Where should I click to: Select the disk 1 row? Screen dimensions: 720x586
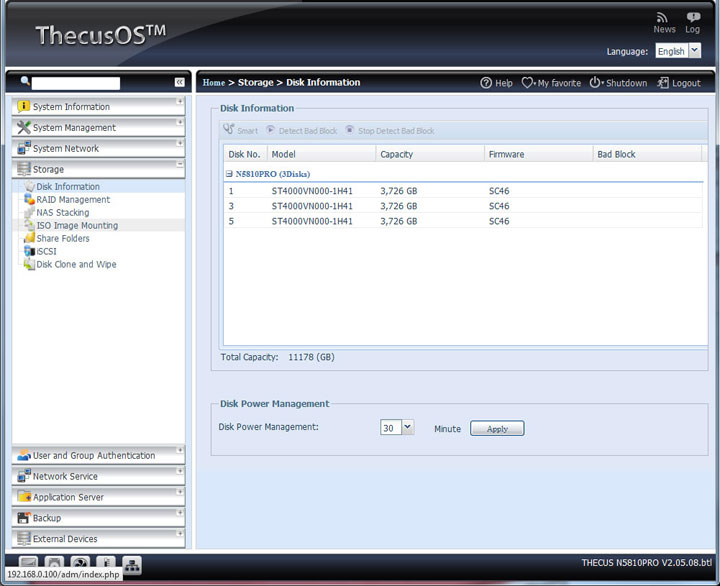point(463,191)
